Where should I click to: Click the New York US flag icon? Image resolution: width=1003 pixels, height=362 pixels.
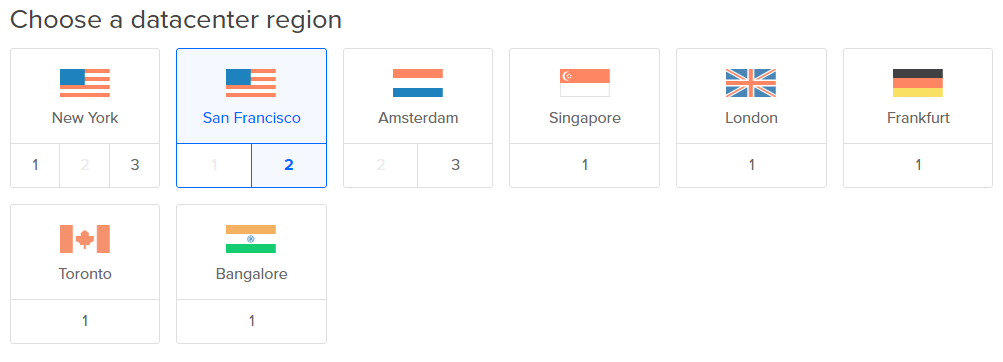pos(85,83)
